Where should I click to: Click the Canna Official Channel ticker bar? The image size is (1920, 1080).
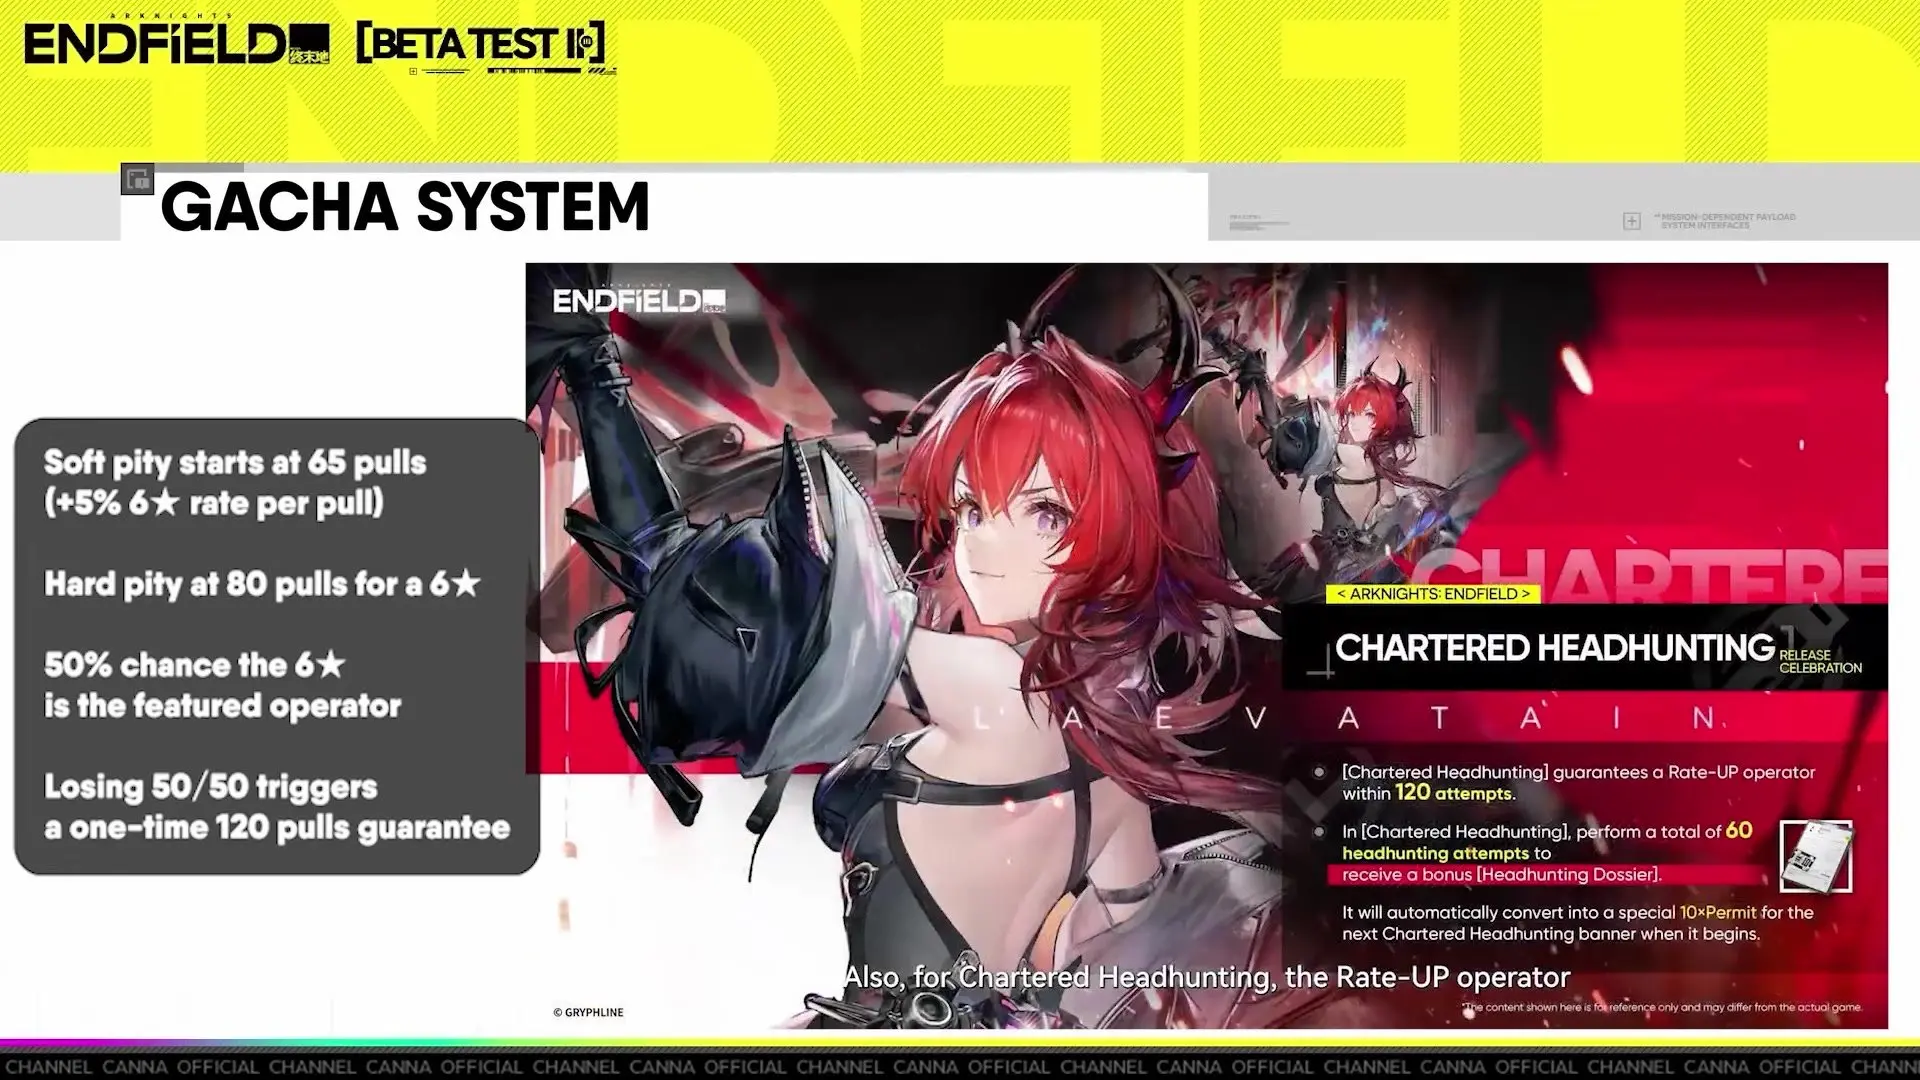[x=960, y=1067]
